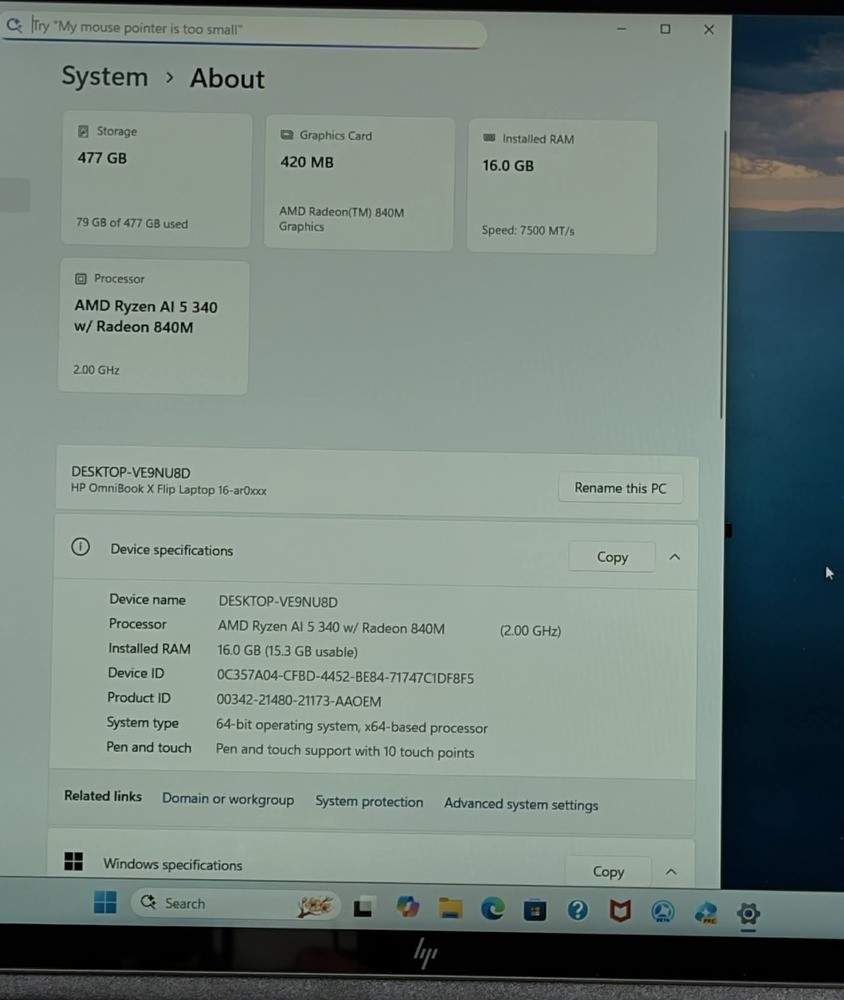The image size is (844, 1000).
Task: Click the Windows logo beside Windows specifications
Action: 73,862
